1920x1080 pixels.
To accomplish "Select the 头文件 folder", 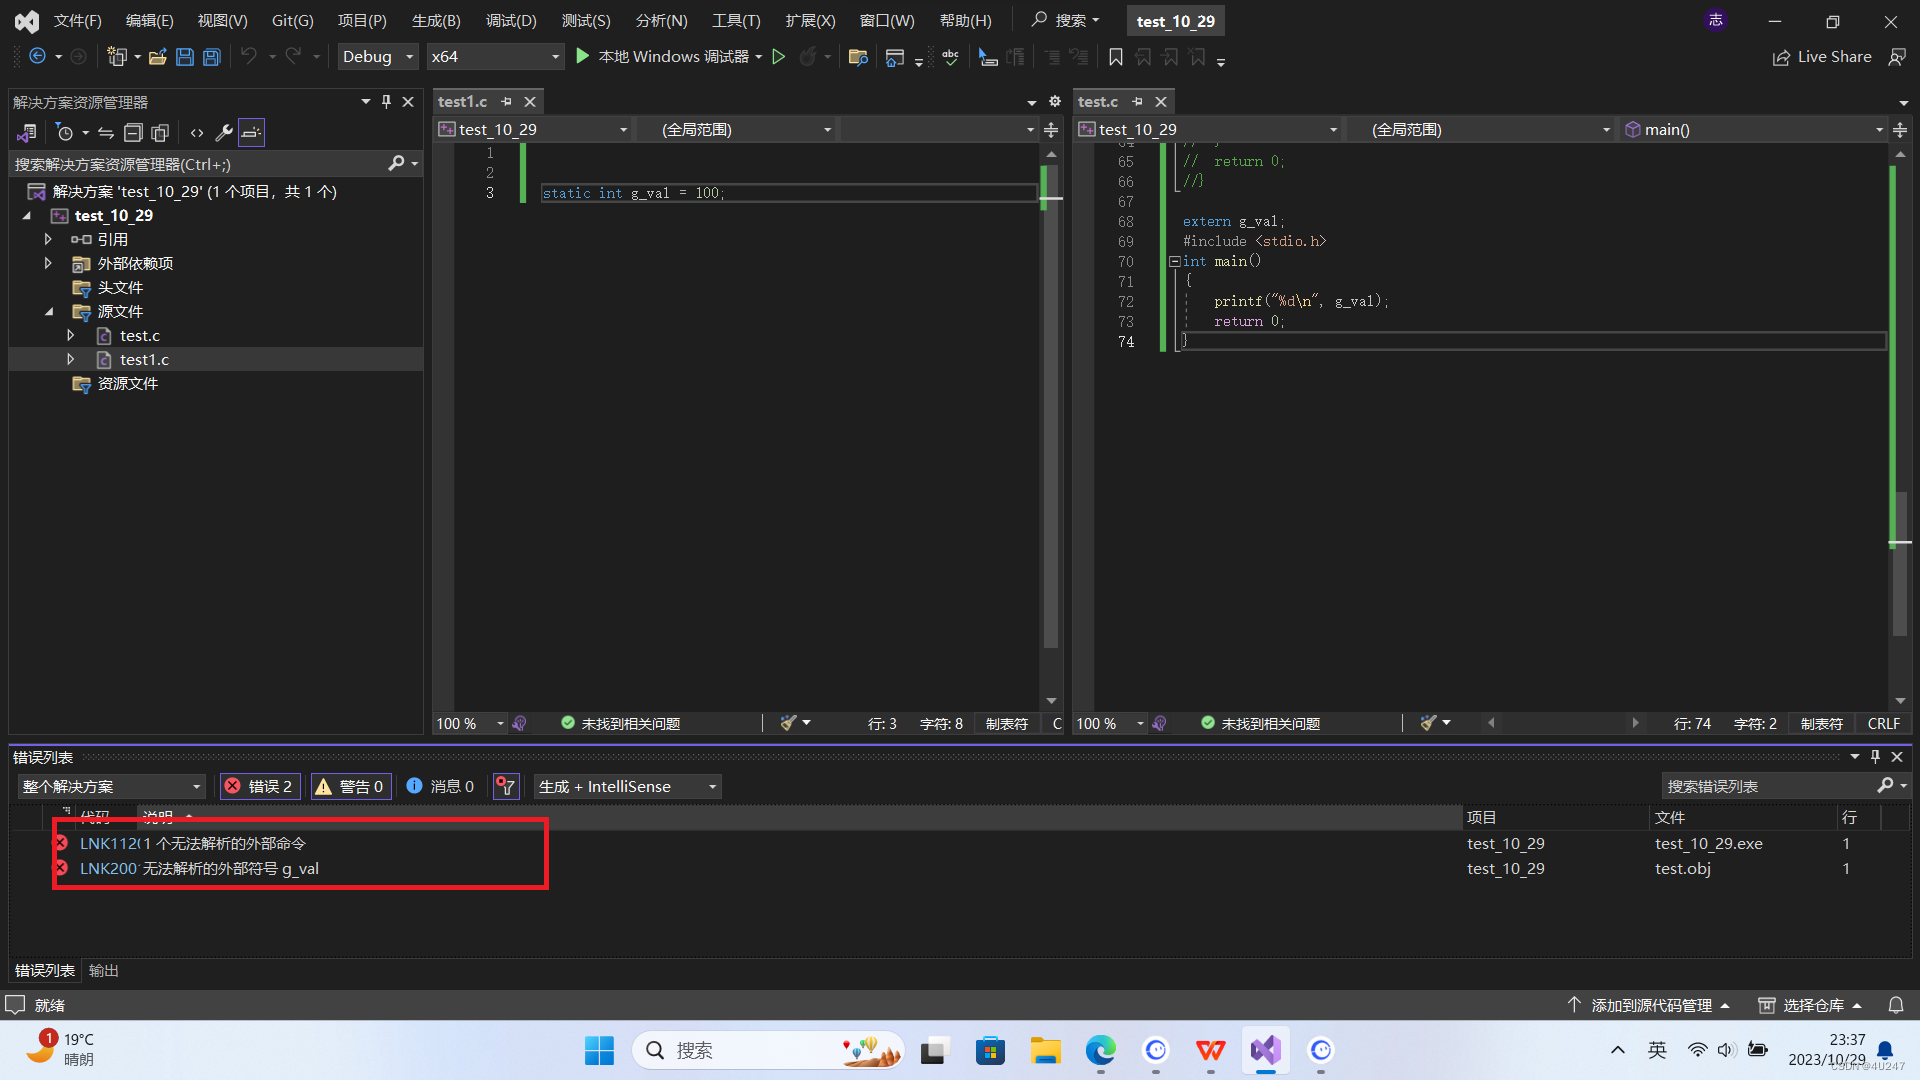I will click(120, 287).
